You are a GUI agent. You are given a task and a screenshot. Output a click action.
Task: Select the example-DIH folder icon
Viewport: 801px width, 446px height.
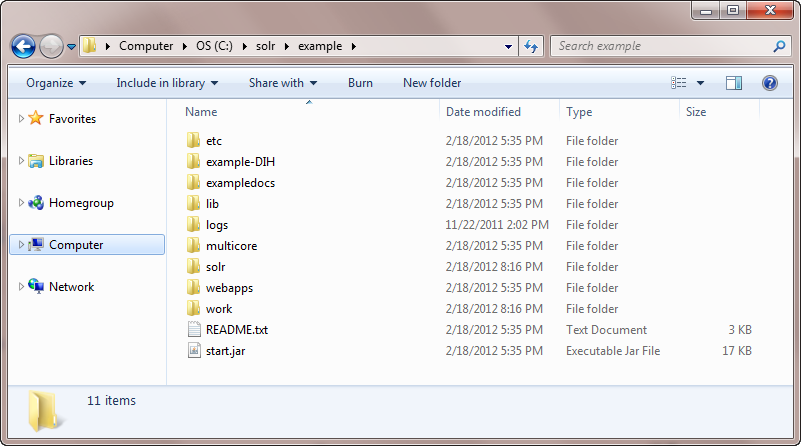coord(193,161)
